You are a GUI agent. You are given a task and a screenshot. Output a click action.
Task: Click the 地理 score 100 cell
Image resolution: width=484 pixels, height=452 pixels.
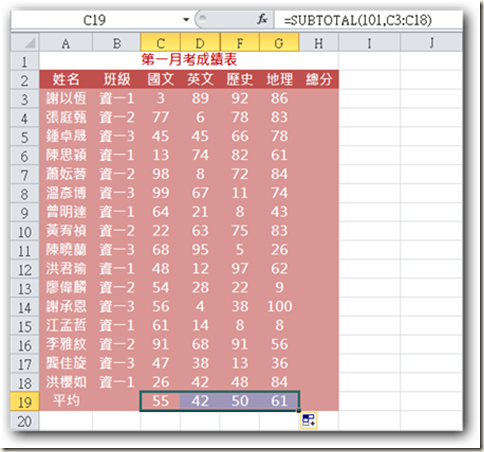click(x=279, y=306)
